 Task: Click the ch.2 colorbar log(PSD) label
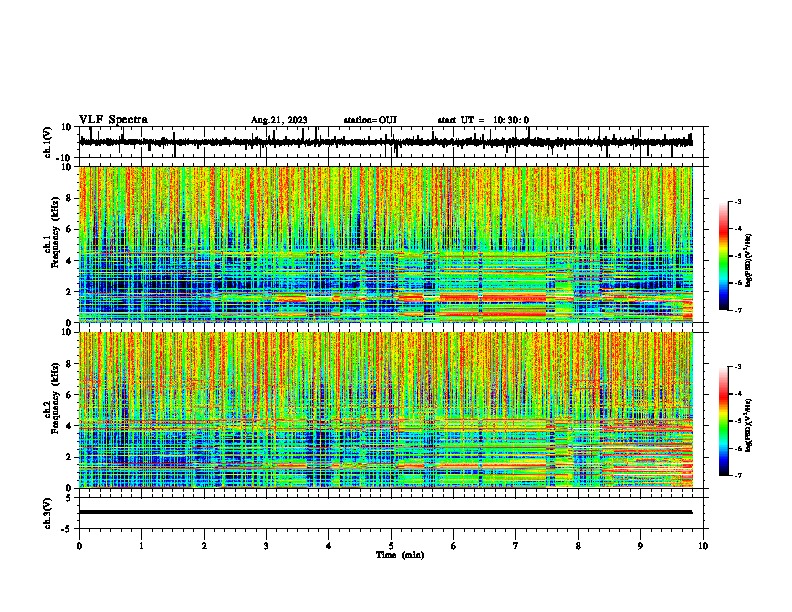pyautogui.click(x=749, y=425)
